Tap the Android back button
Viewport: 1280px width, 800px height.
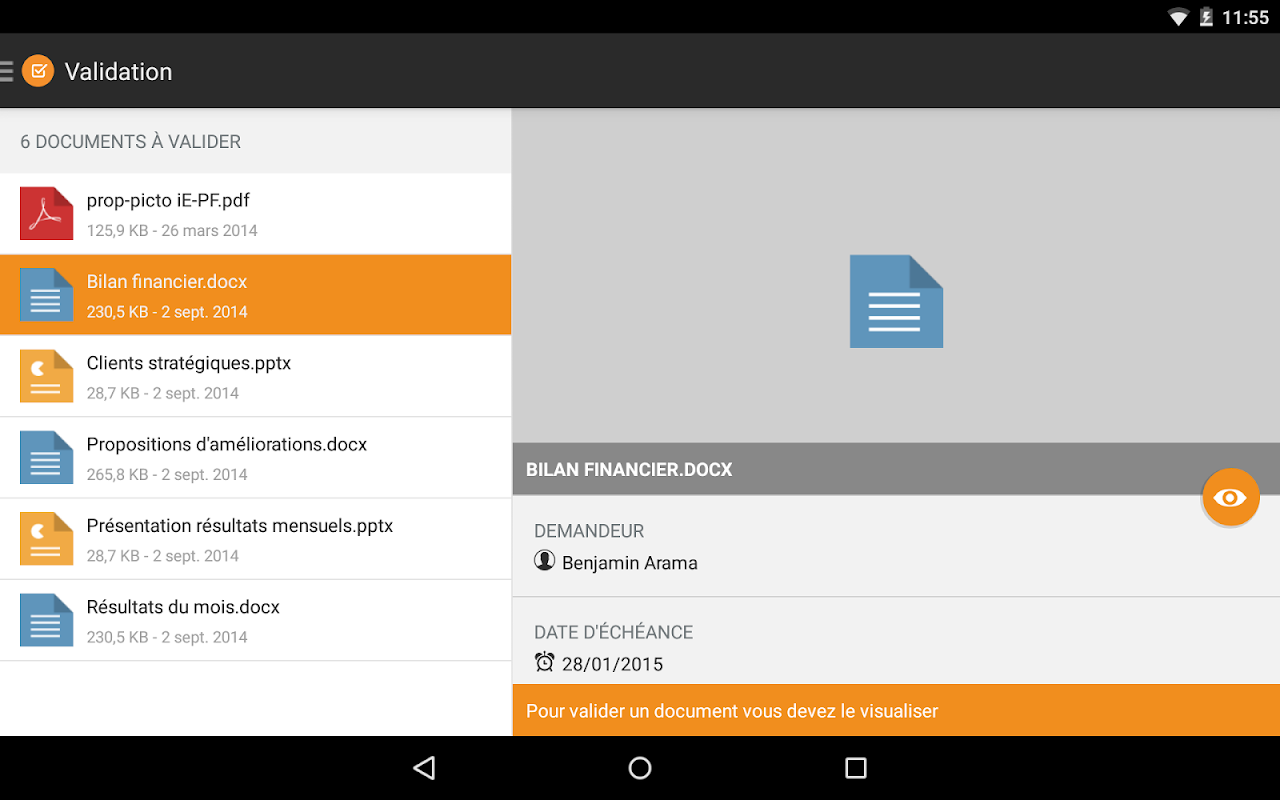tap(424, 768)
